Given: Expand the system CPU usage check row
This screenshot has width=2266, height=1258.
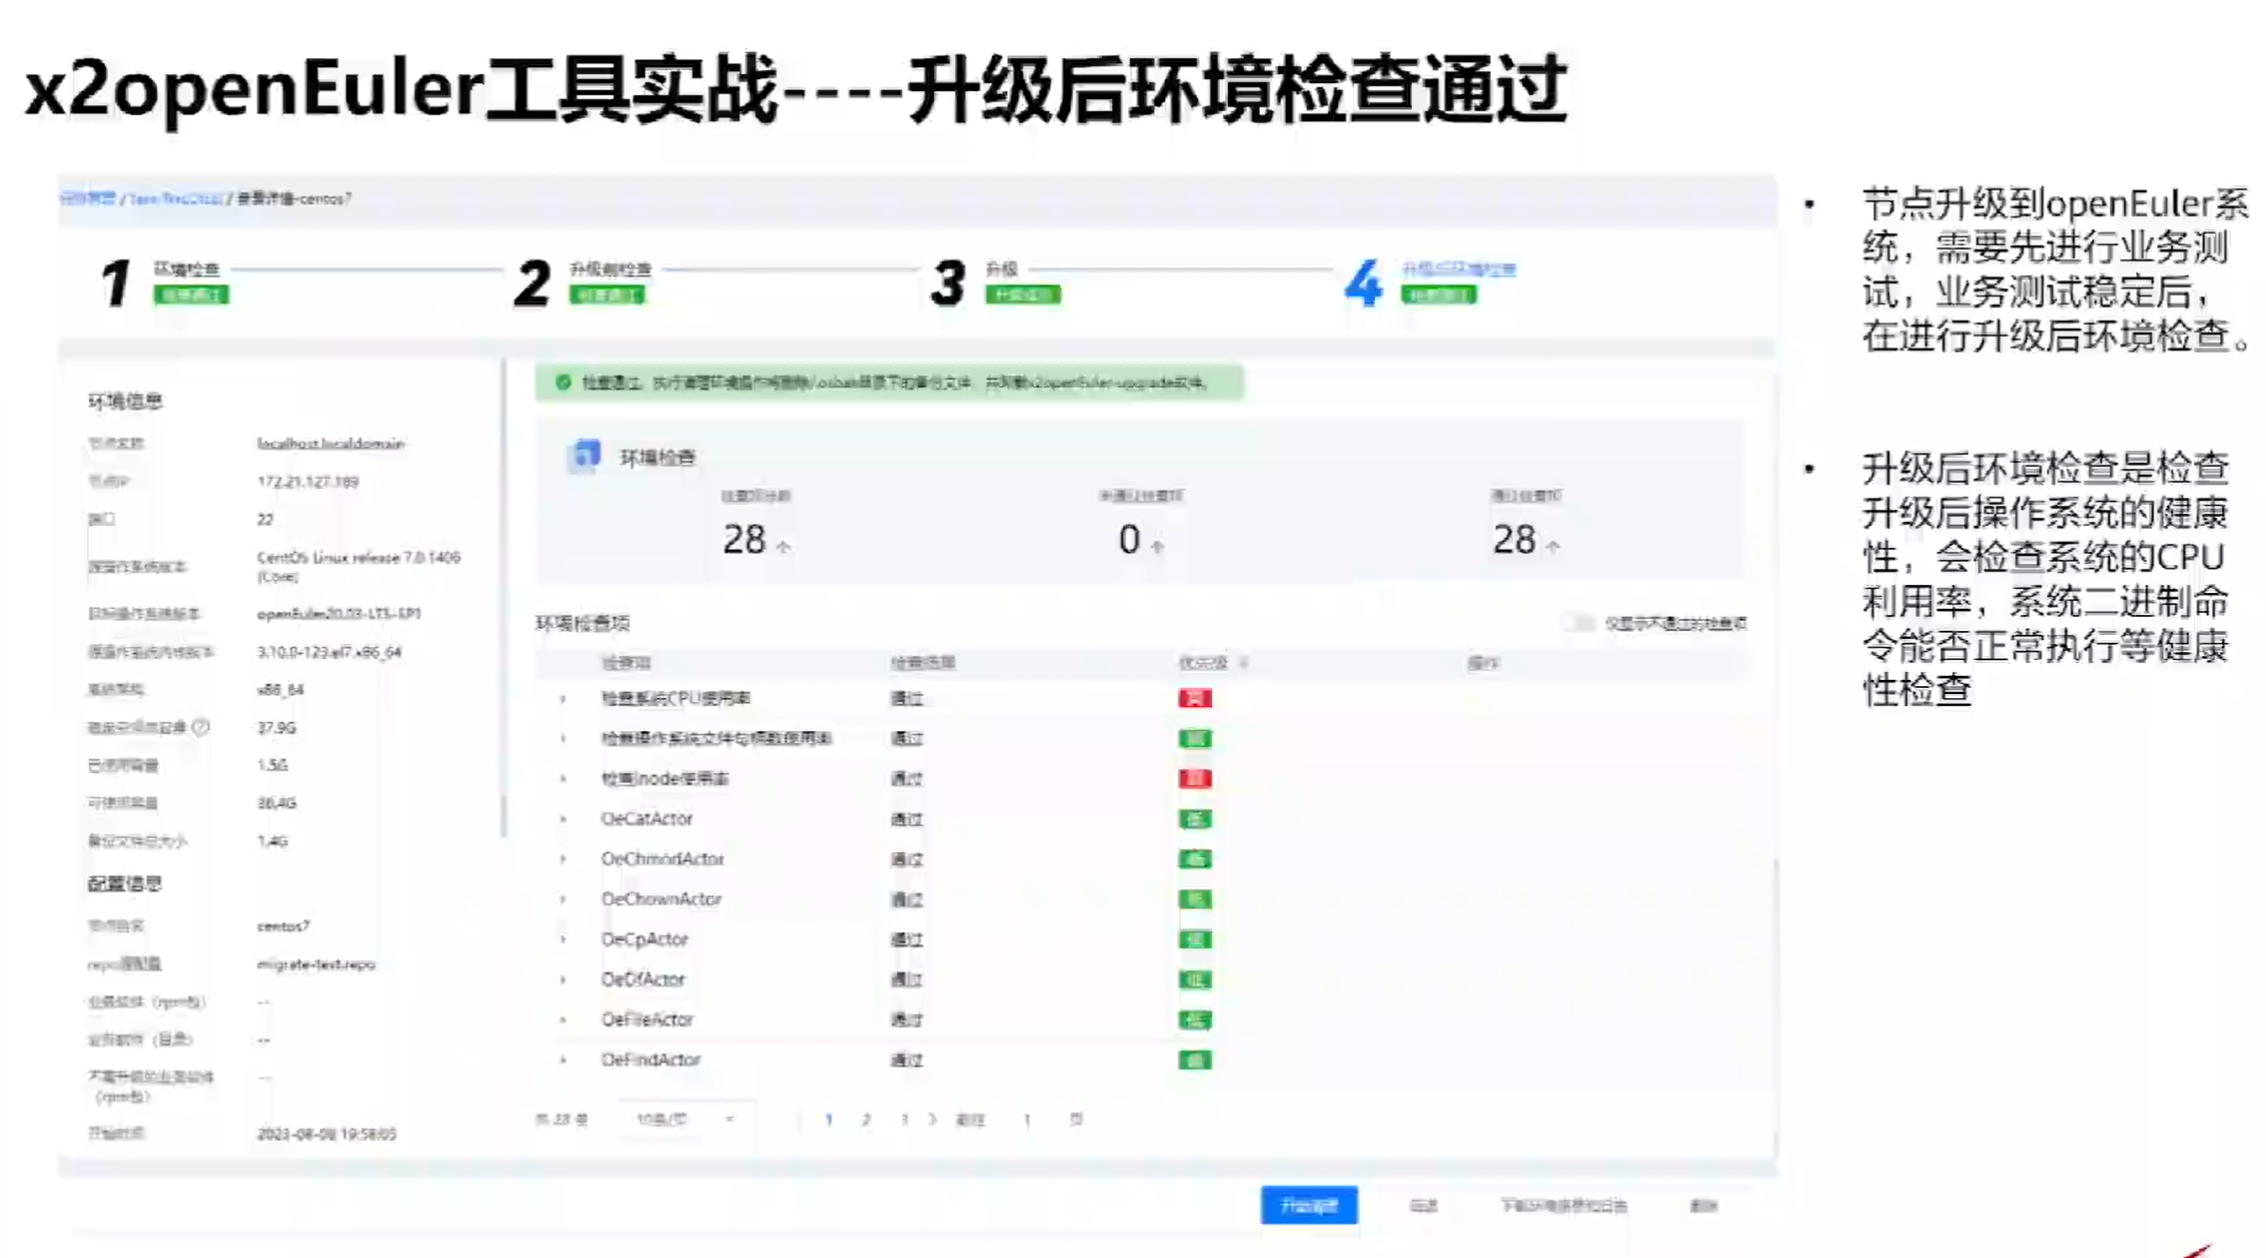Looking at the screenshot, I should 563,699.
